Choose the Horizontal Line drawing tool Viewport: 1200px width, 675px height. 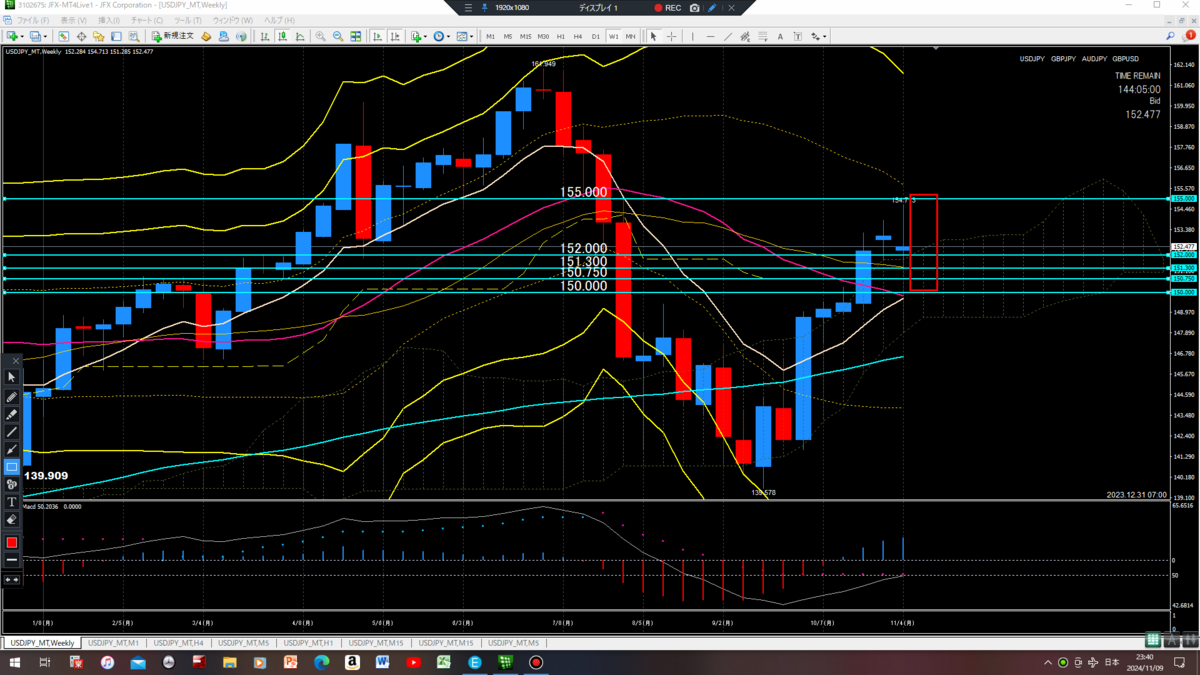(710, 36)
